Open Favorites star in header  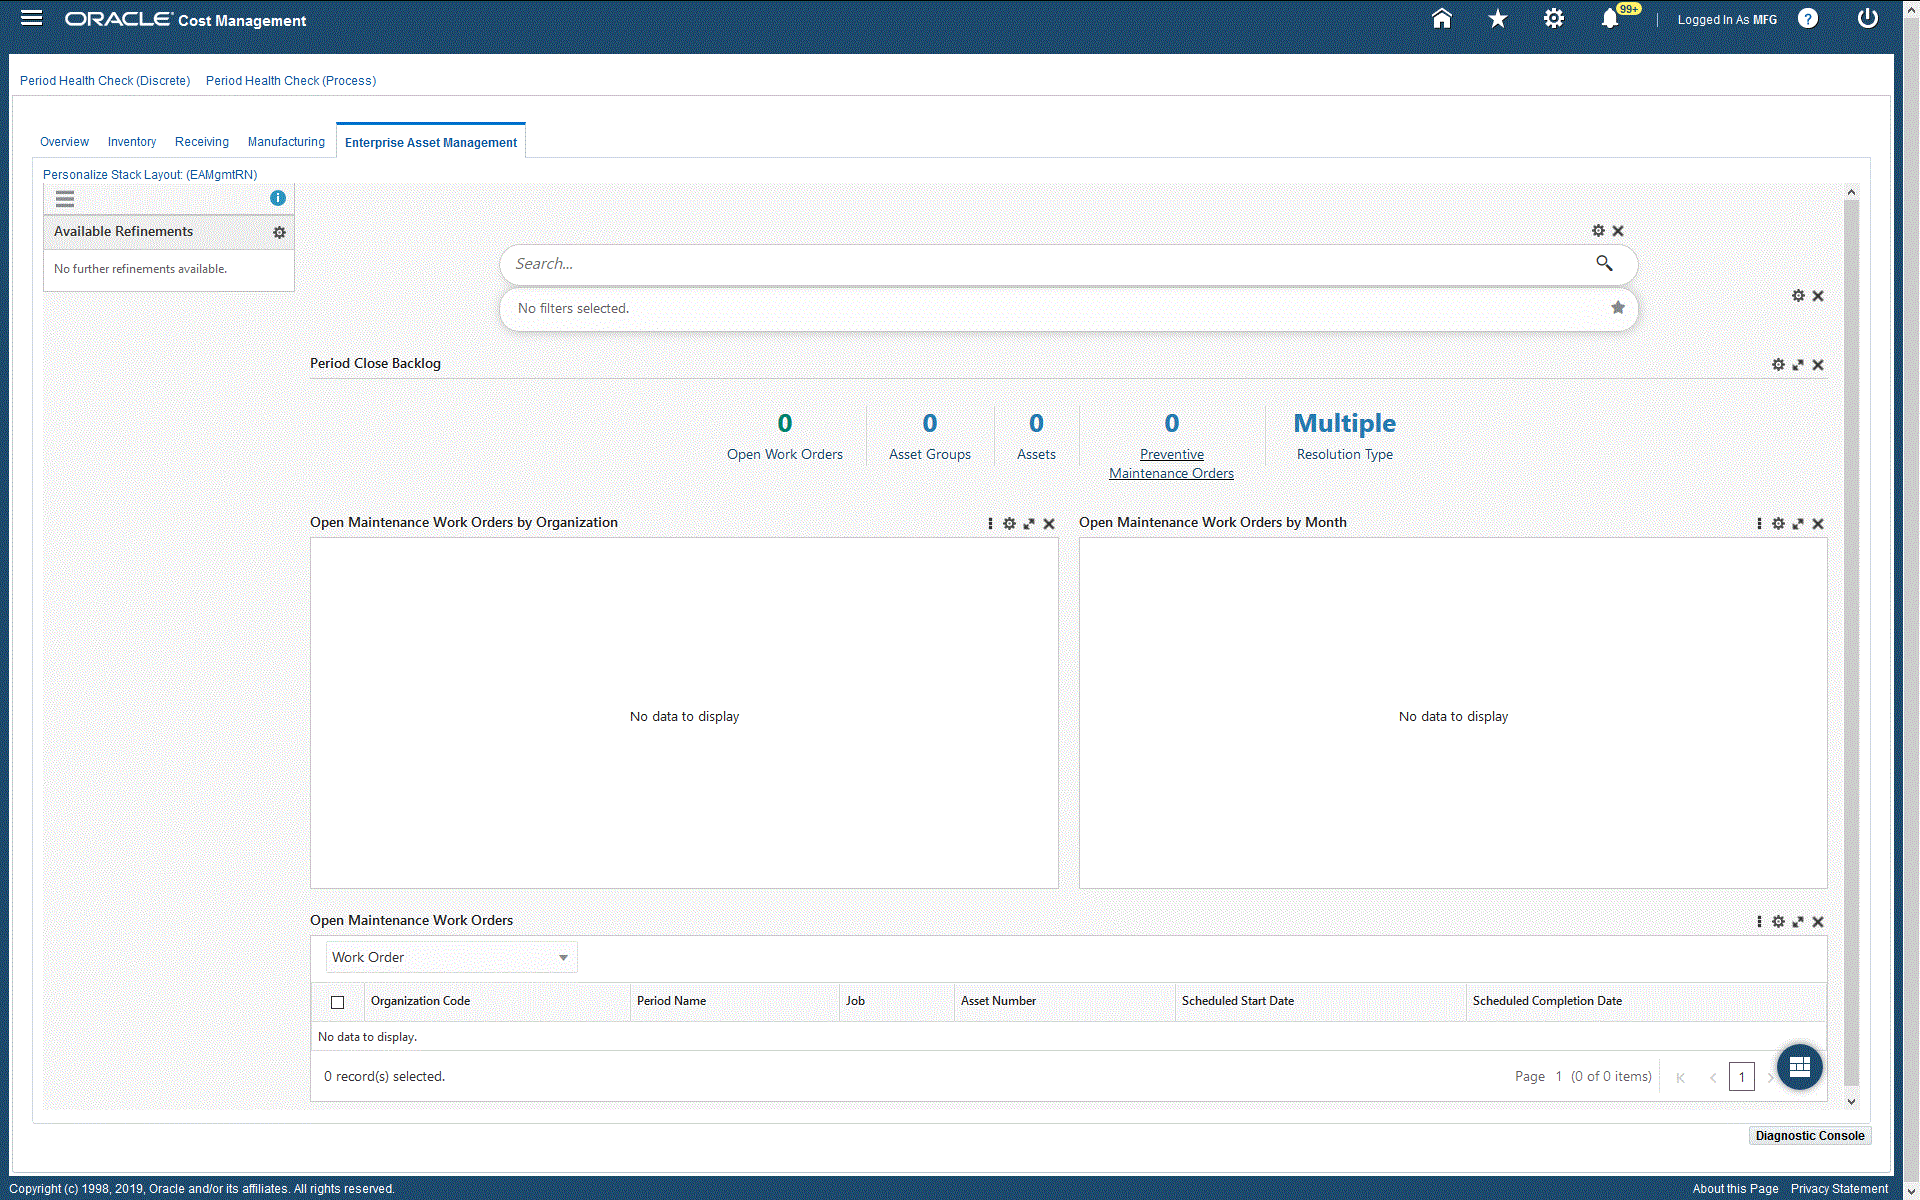pos(1497,19)
